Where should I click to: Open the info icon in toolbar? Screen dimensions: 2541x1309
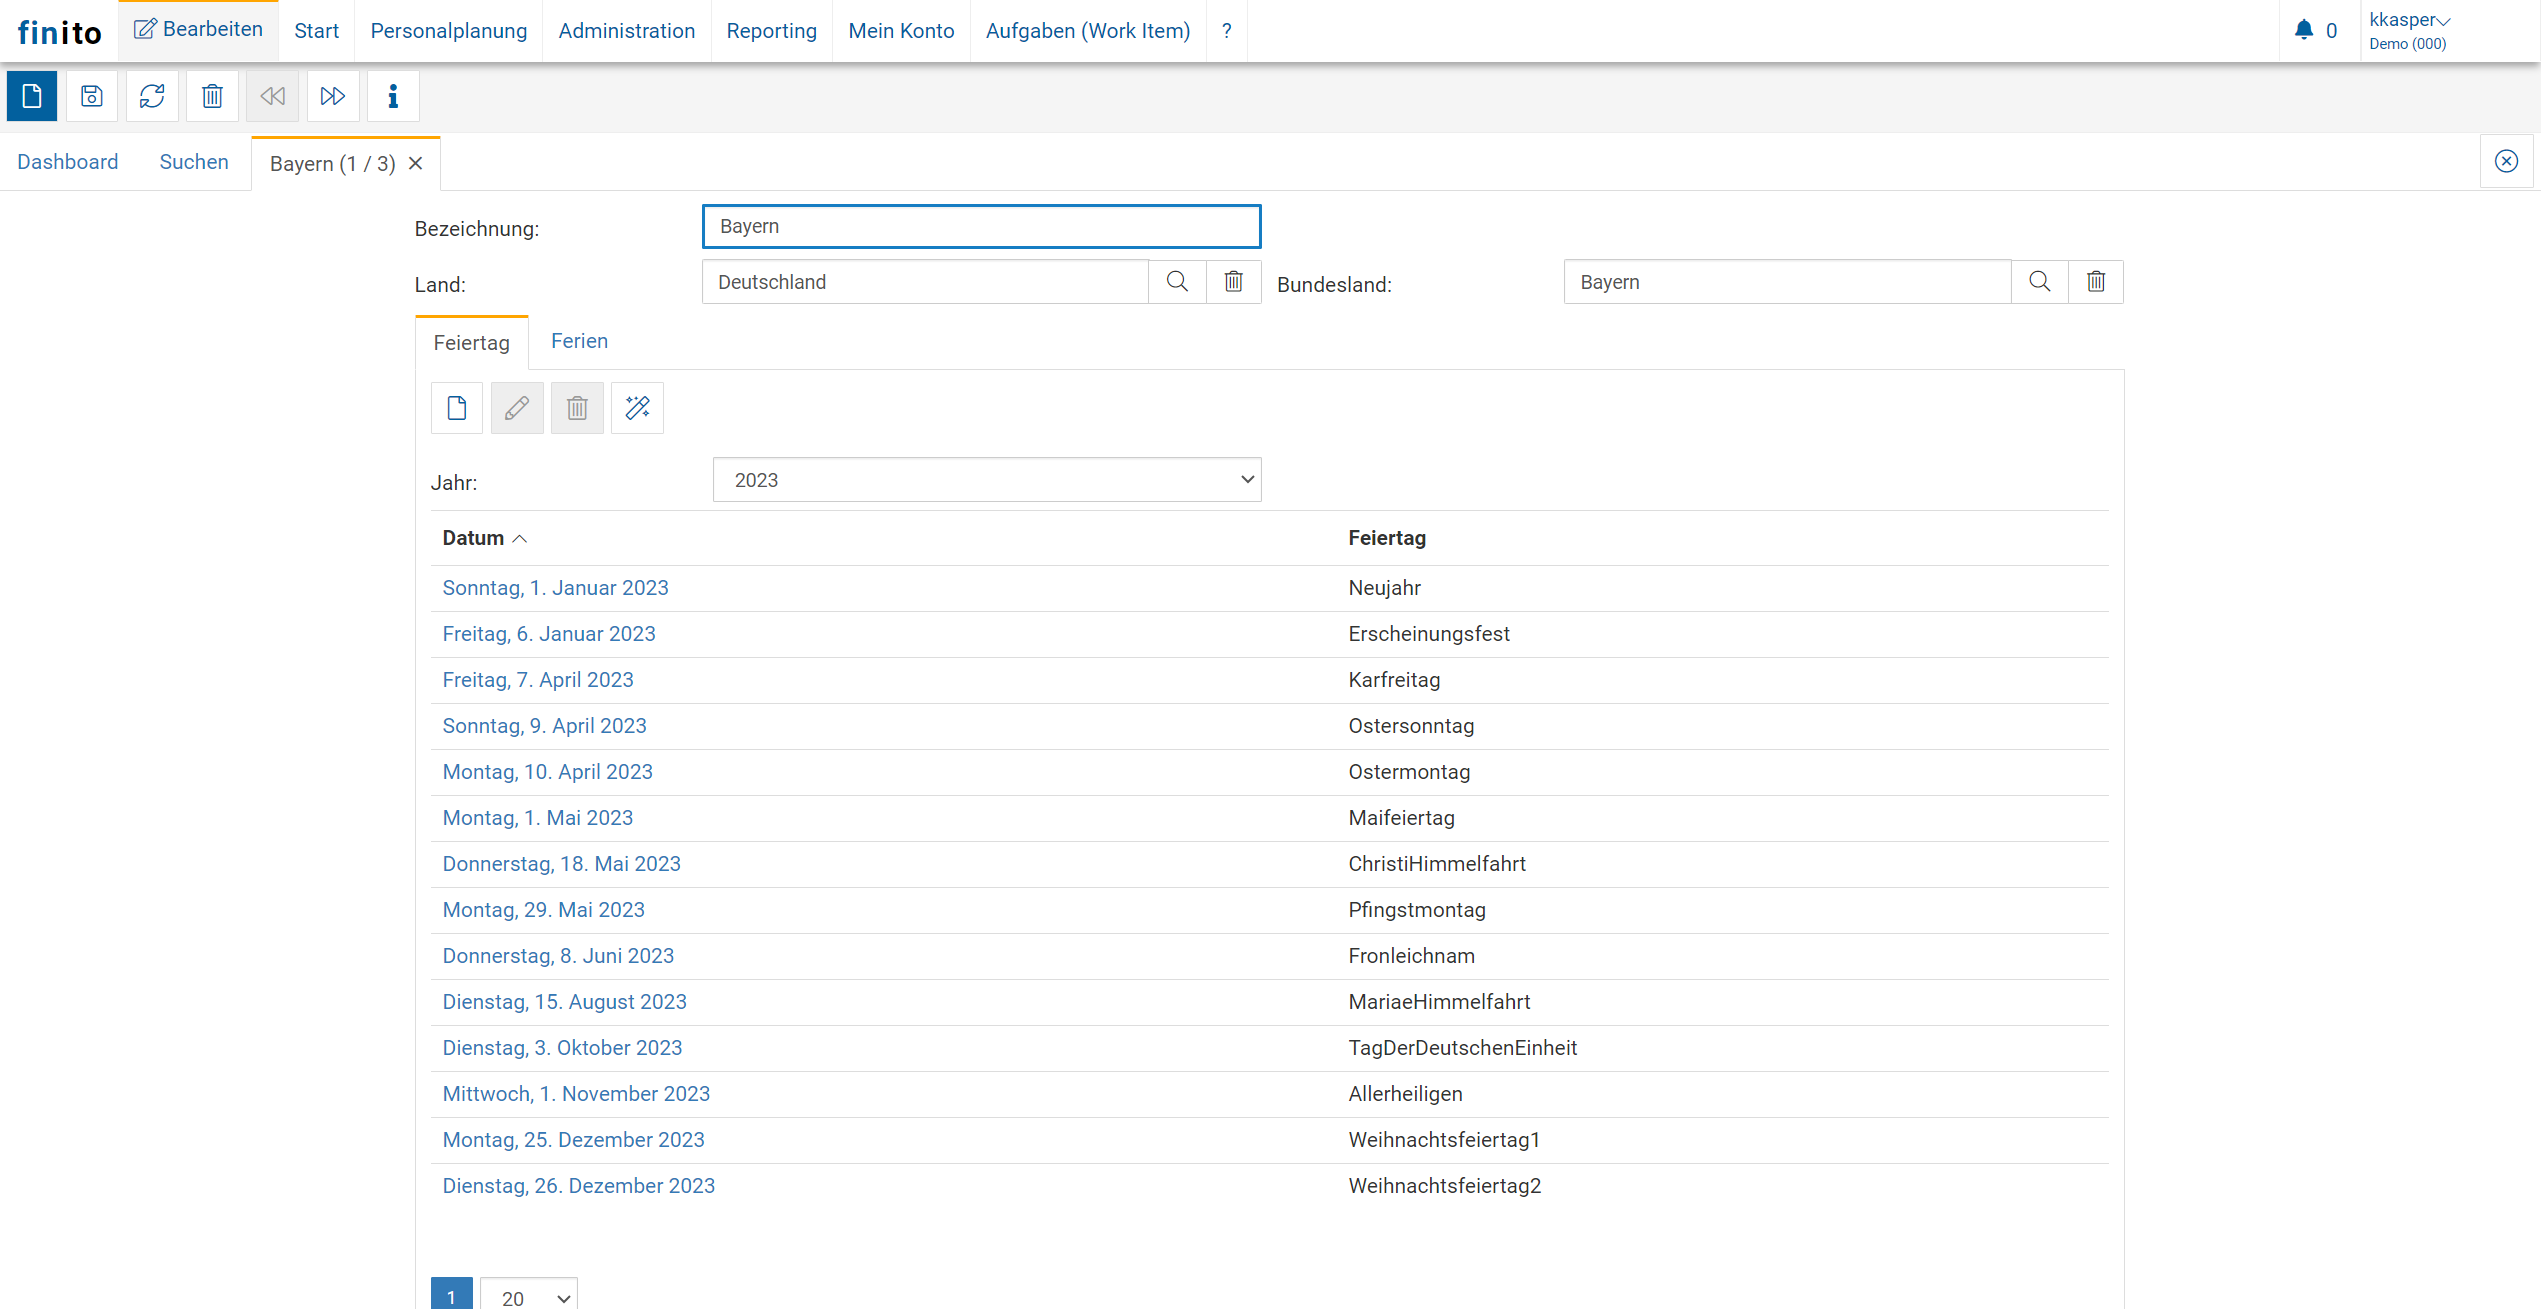393,96
